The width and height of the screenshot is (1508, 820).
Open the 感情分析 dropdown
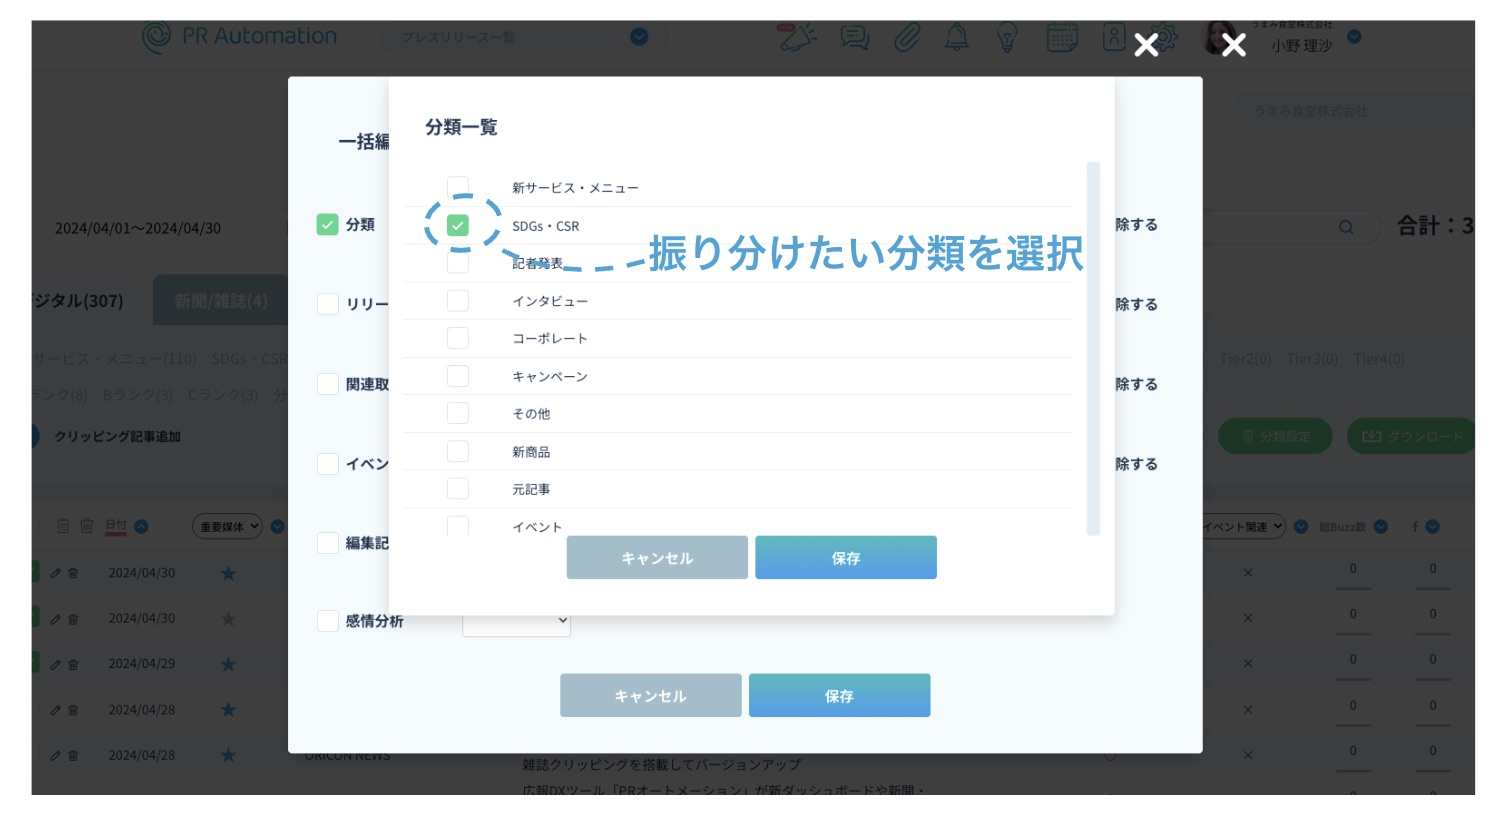pos(516,621)
